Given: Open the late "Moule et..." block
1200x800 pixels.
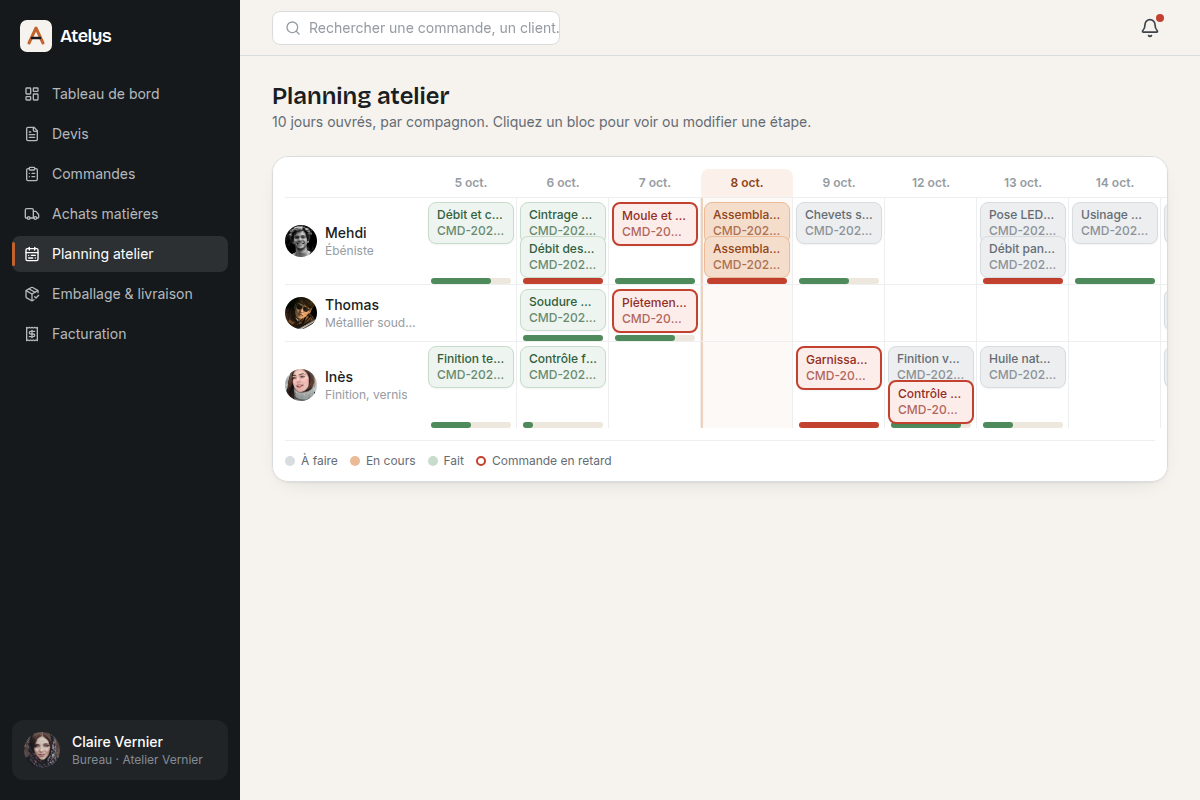Looking at the screenshot, I should (655, 223).
